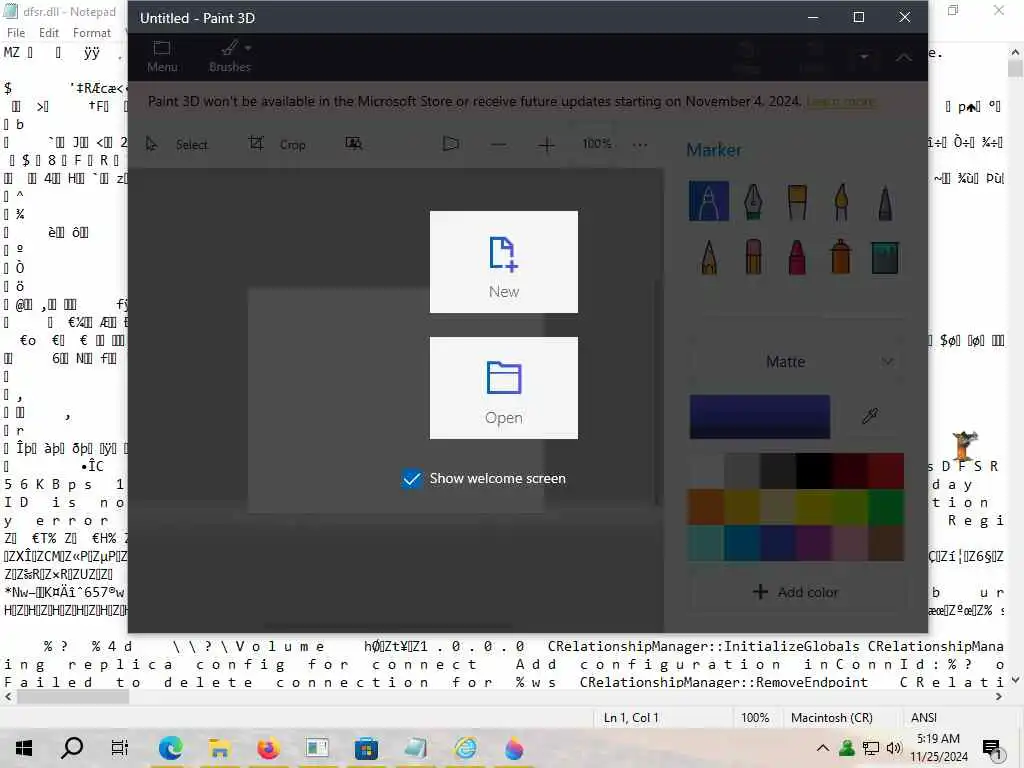The width and height of the screenshot is (1024, 768).
Task: Click the Open folder tile
Action: (x=504, y=388)
